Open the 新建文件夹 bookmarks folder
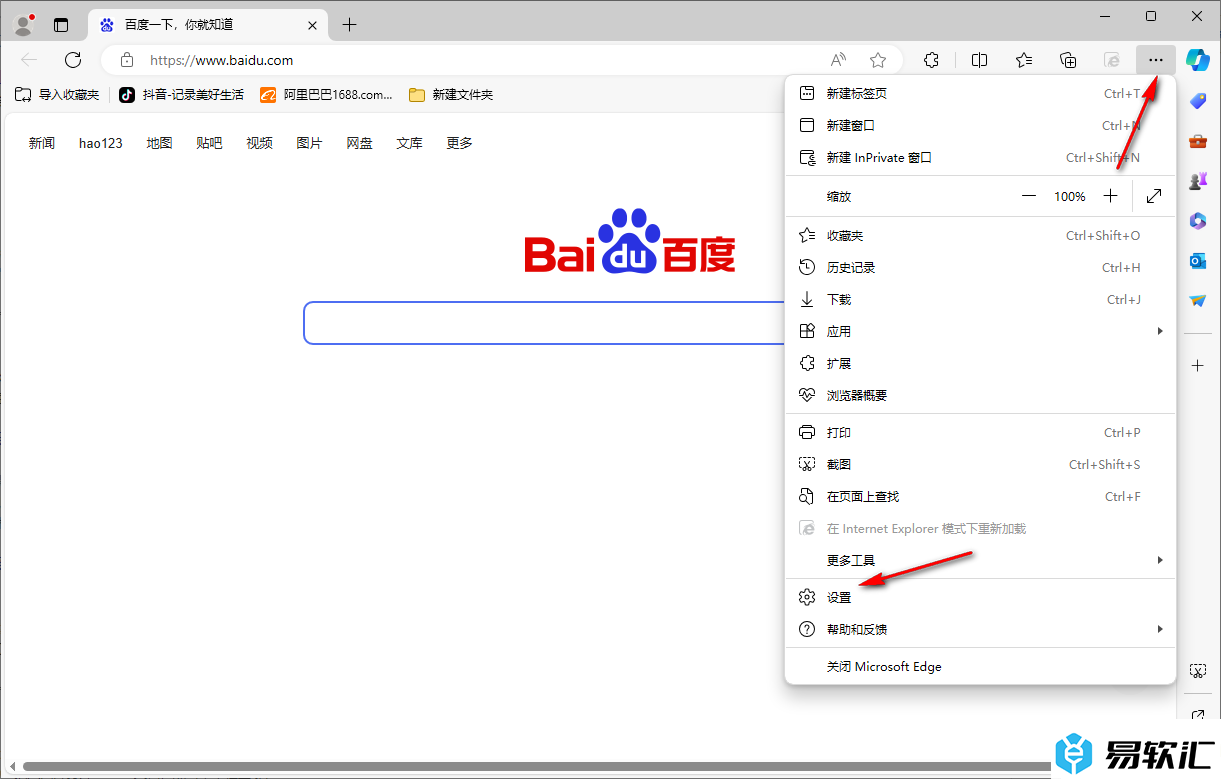Screen dimensions: 1221x779 451,95
